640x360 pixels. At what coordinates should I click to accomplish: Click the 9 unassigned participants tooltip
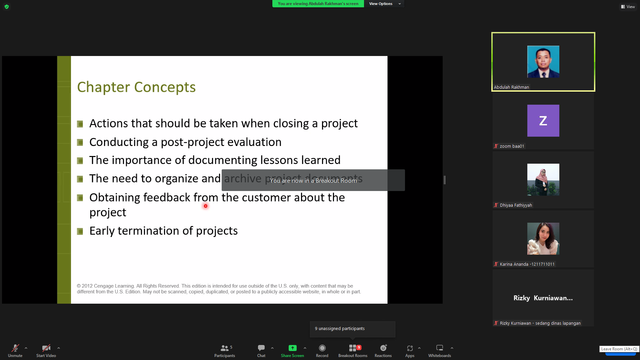coord(353,329)
